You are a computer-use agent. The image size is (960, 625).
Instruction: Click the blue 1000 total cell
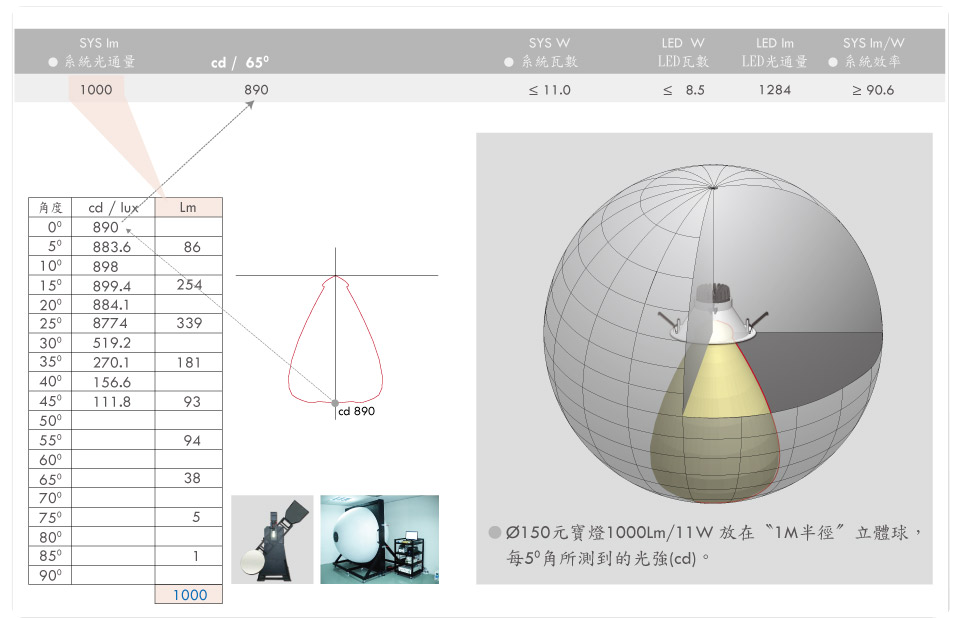click(189, 594)
